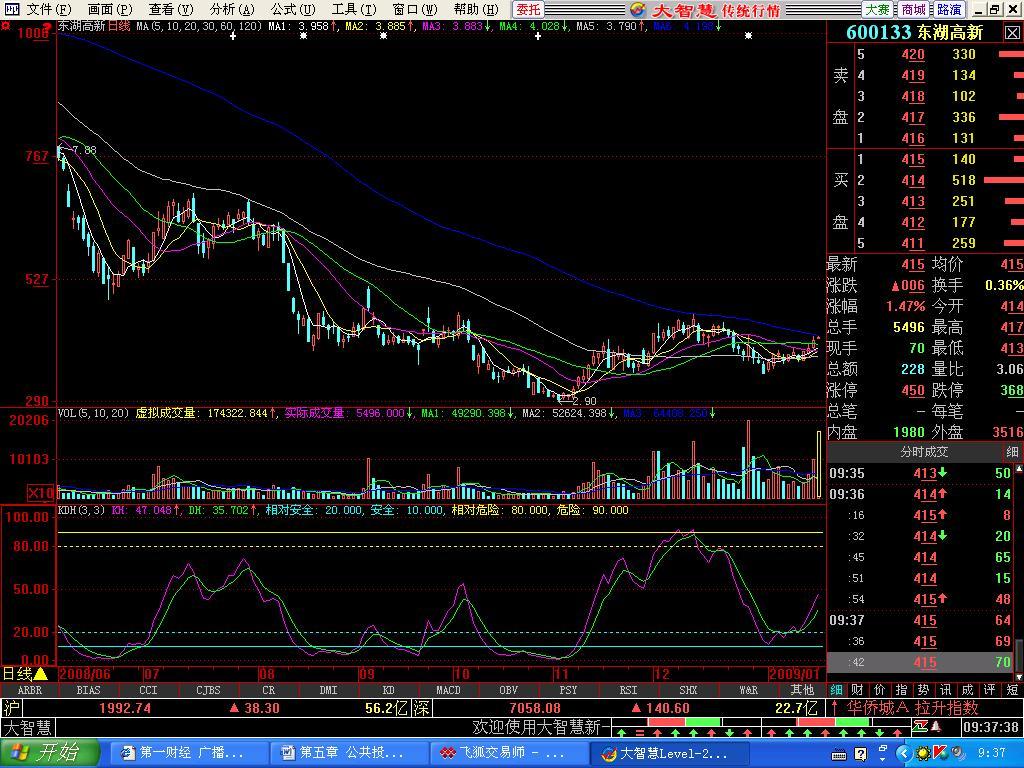Click the 委托 trading button
Viewport: 1024px width, 768px height.
click(x=528, y=9)
